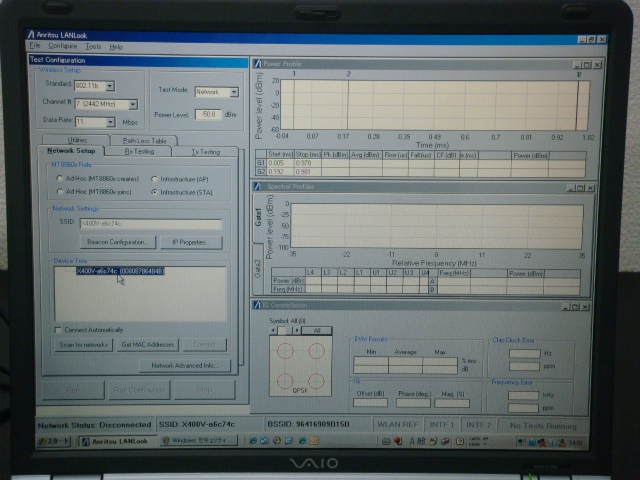Click the QPSK constellation diagram
640x480 pixels.
[x=300, y=366]
